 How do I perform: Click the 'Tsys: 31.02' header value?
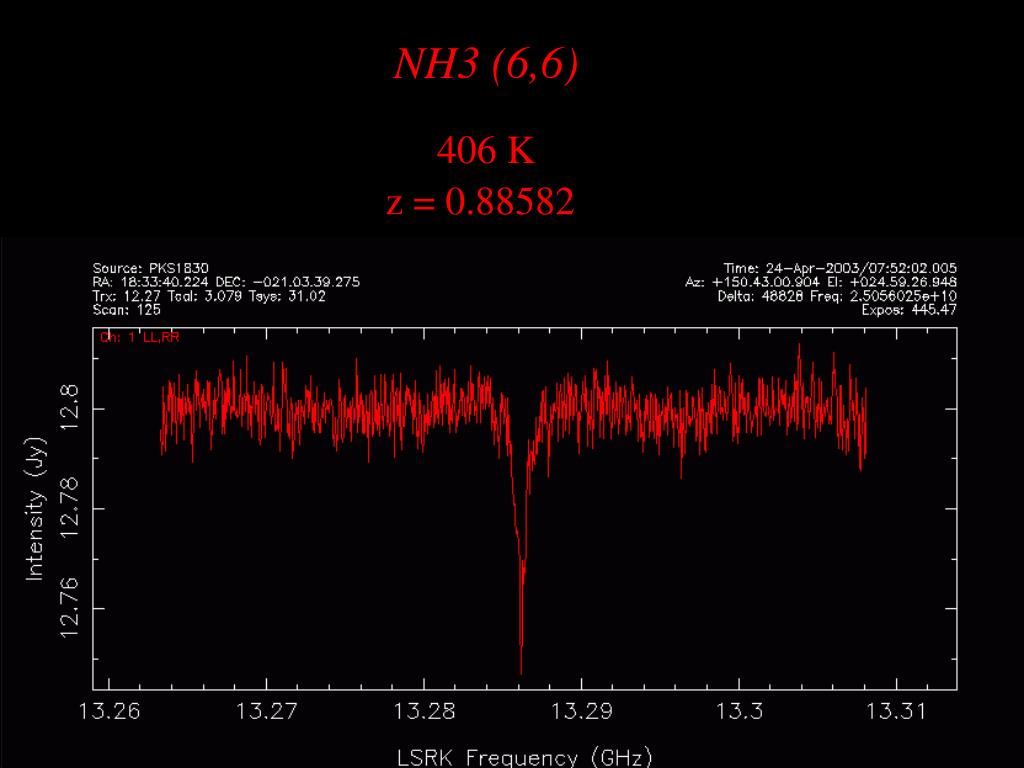click(286, 296)
